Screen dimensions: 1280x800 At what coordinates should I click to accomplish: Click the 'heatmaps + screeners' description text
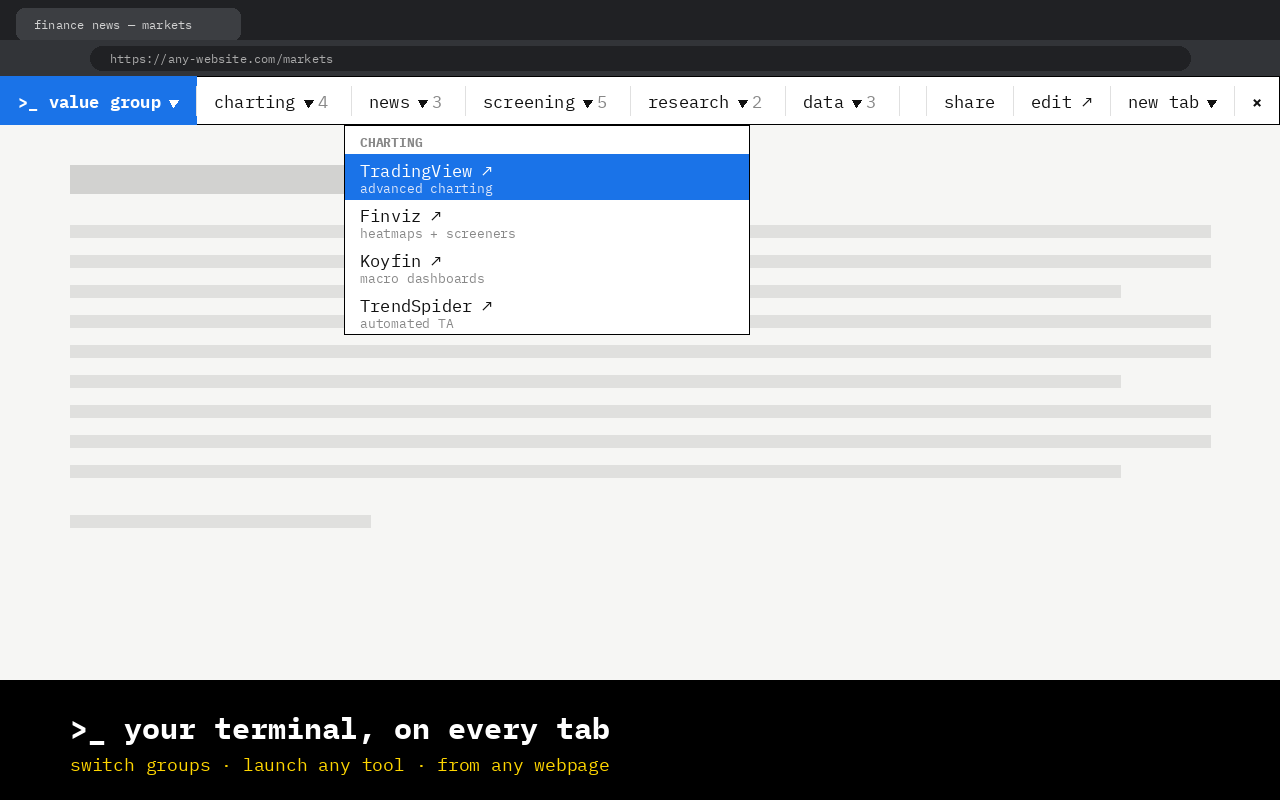[x=438, y=234]
